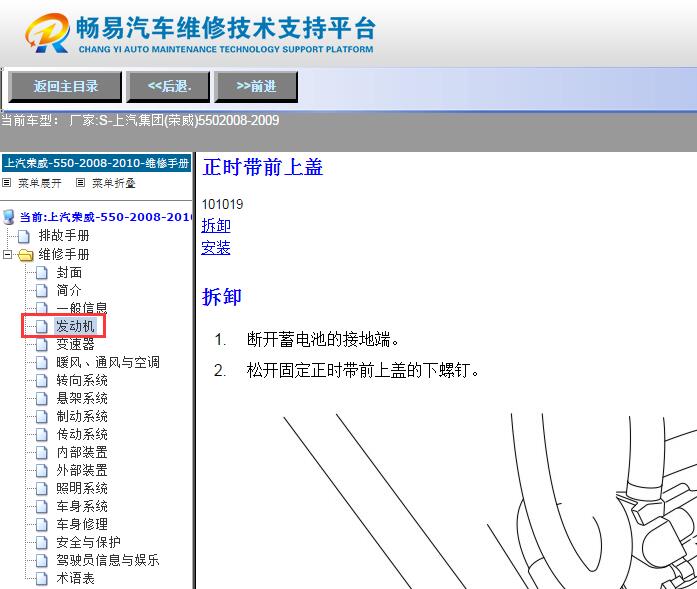Click the 变速器 page icon

click(x=41, y=345)
